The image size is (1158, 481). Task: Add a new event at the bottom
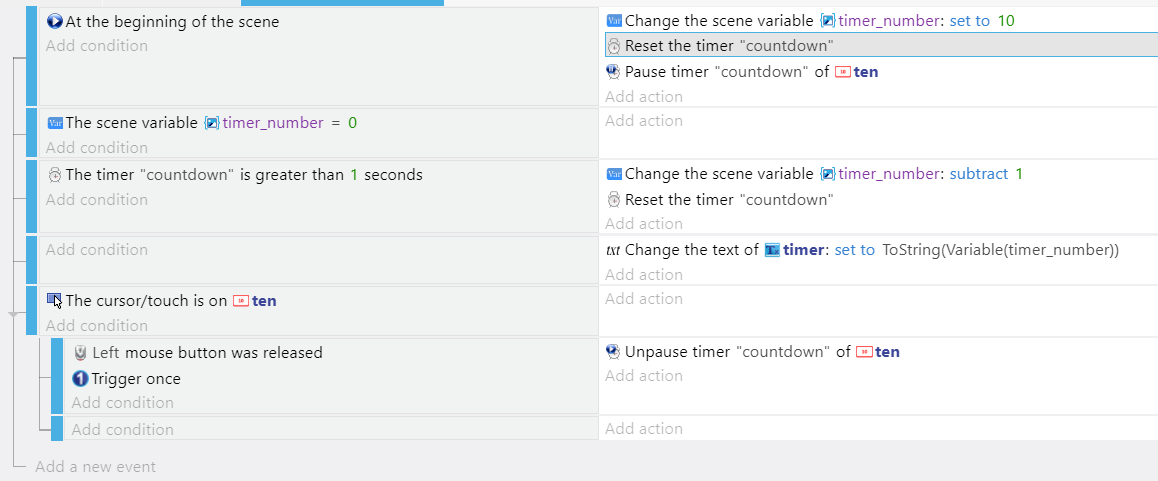point(95,466)
